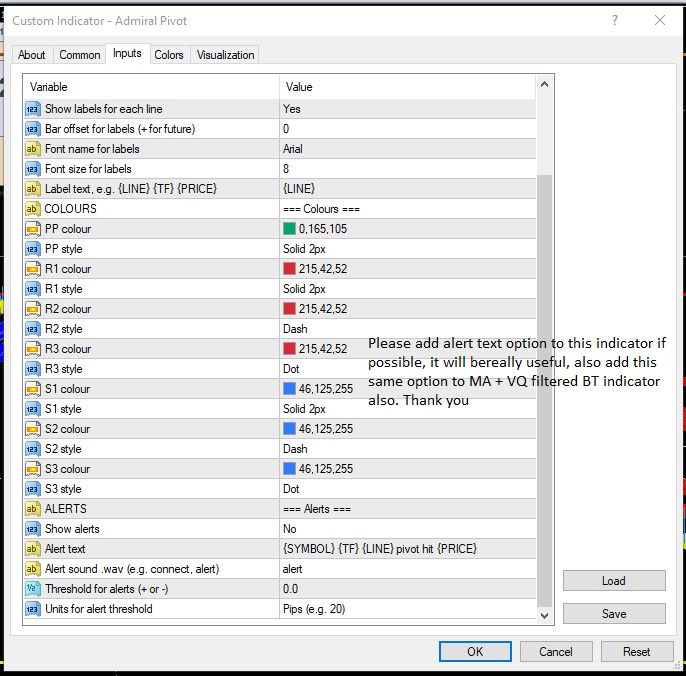Screen dimensions: 686x676
Task: Click the icon beside Show alerts
Action: [33, 529]
